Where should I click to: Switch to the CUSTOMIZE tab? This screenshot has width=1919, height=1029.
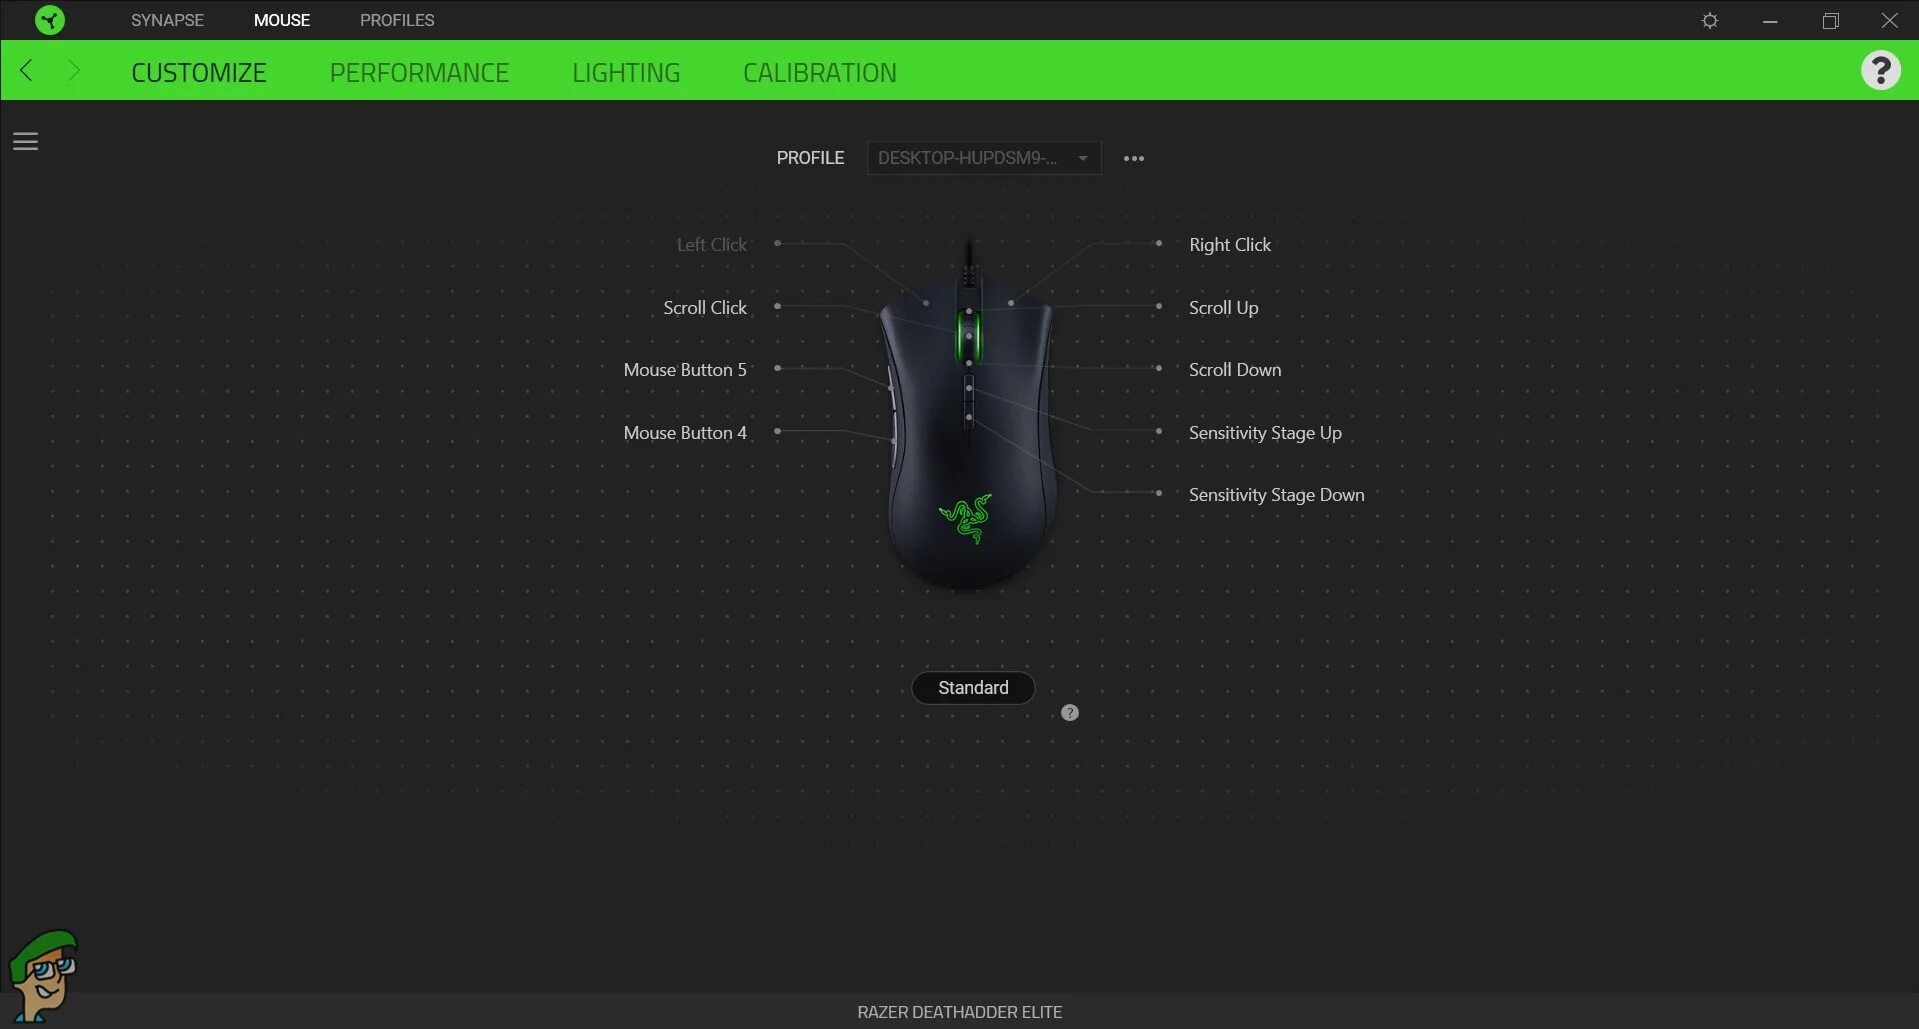199,73
